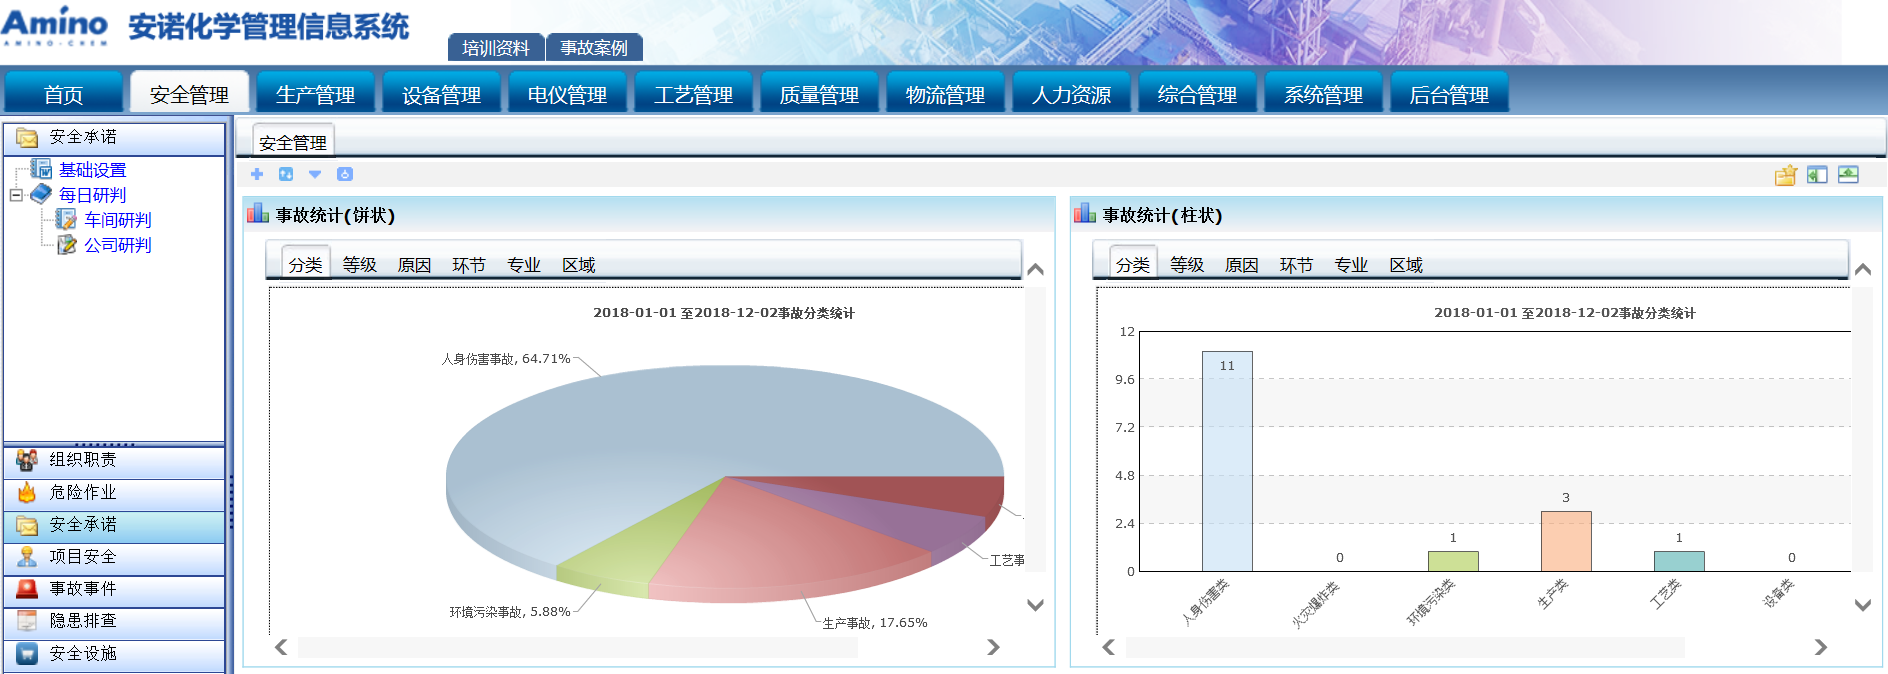Click the 安全设施 blue icon
Image resolution: width=1888 pixels, height=674 pixels.
[27, 654]
